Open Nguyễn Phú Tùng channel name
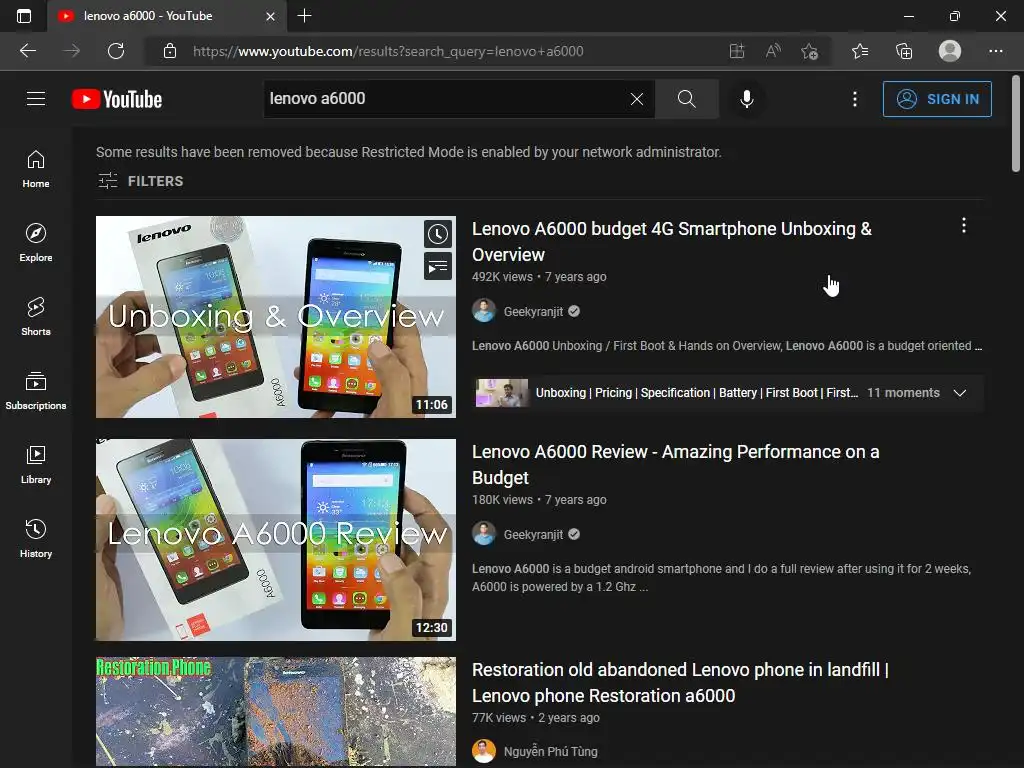The width and height of the screenshot is (1024, 768). pos(551,752)
